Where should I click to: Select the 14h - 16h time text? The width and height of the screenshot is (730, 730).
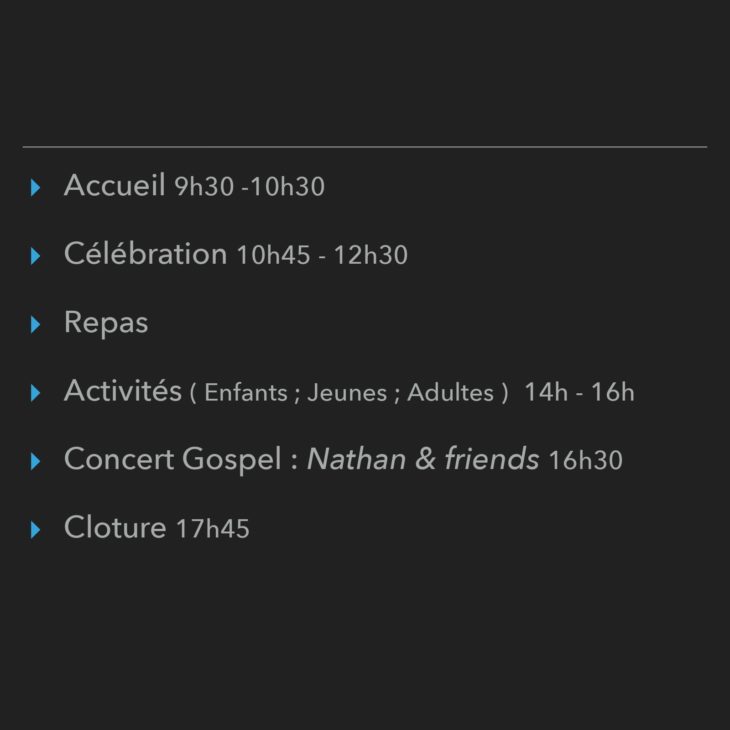click(580, 392)
